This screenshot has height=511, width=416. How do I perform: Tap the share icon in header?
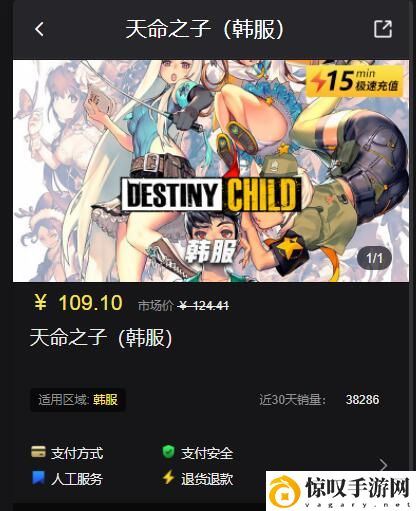coord(383,29)
